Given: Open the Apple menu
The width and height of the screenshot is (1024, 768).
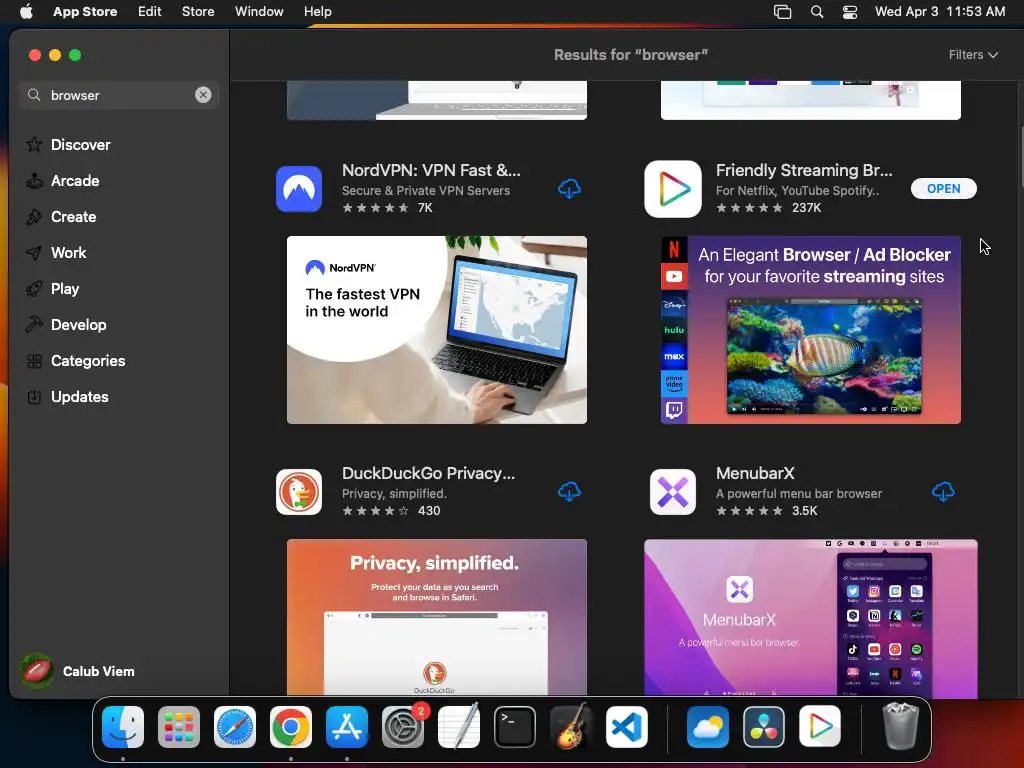Looking at the screenshot, I should pyautogui.click(x=26, y=11).
